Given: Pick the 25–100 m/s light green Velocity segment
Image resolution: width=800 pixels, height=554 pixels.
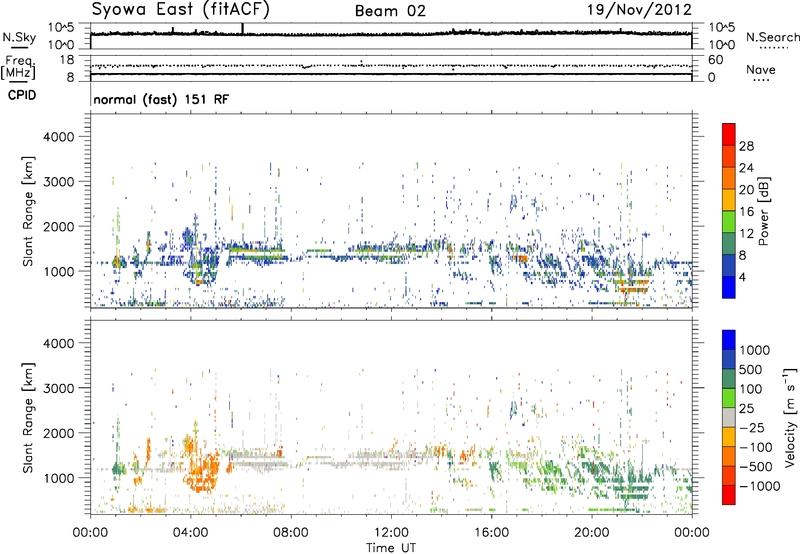Looking at the screenshot, I should tap(729, 398).
